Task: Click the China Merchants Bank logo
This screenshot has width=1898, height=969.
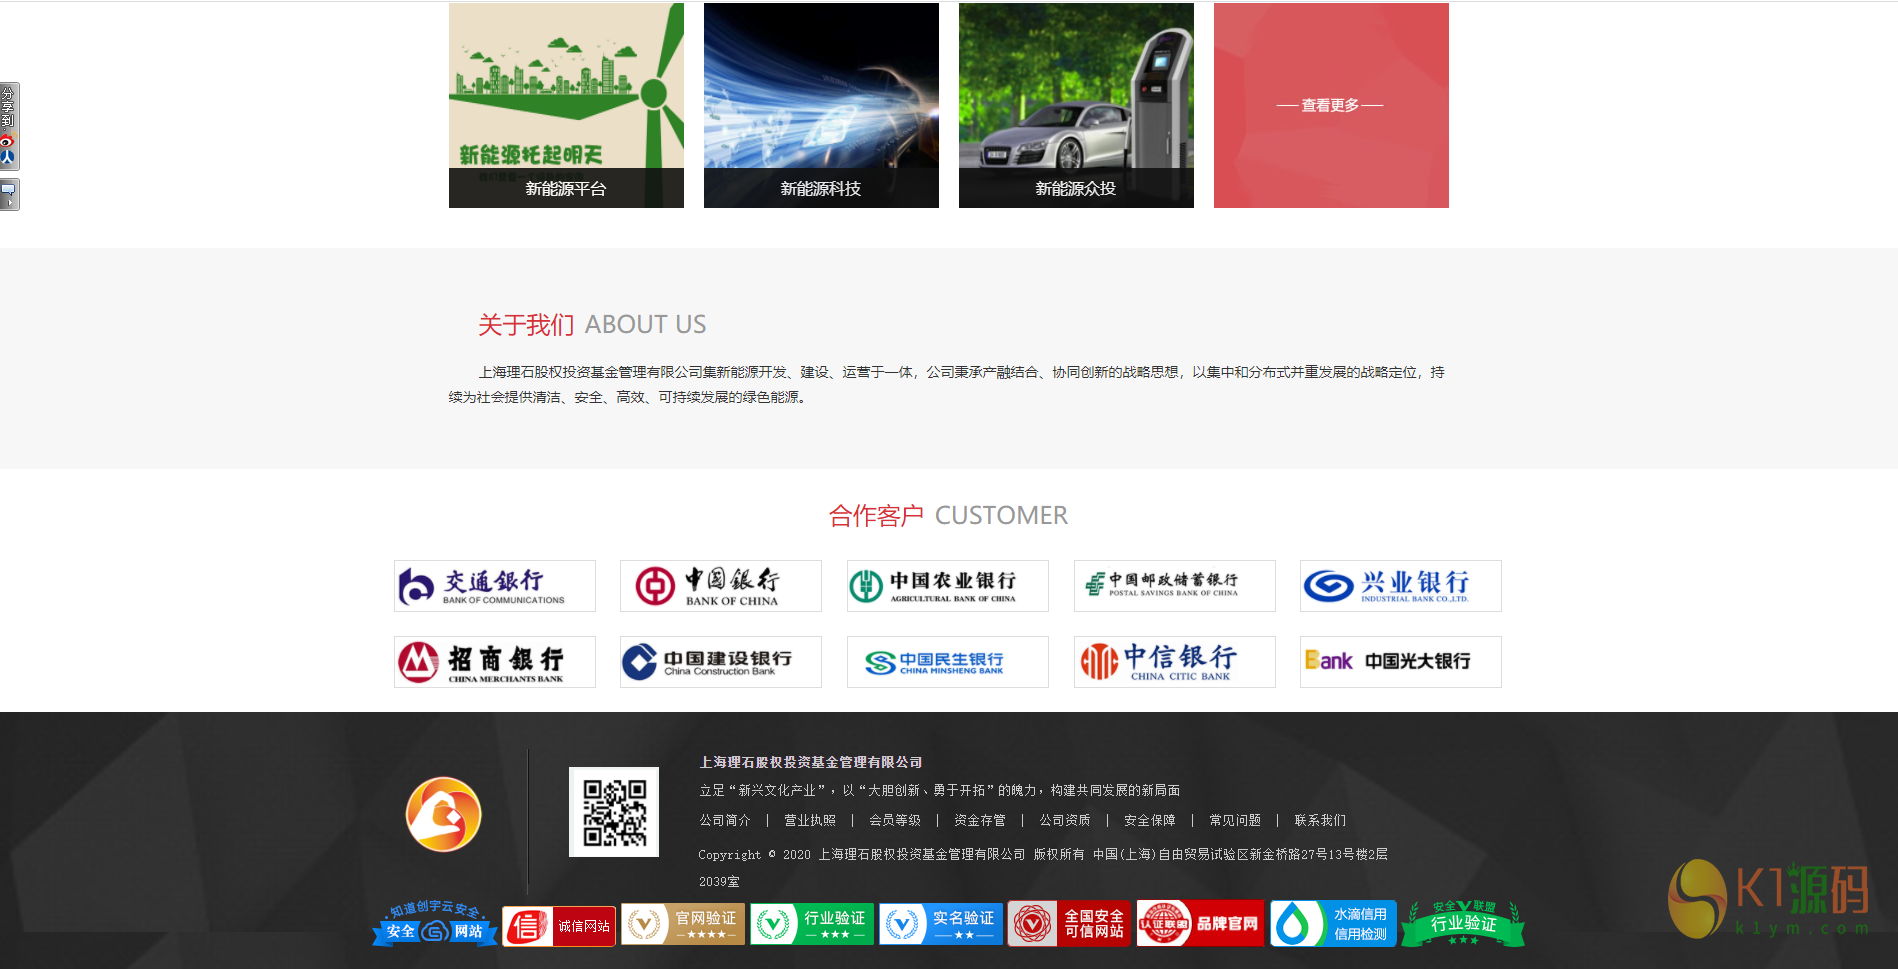Action: tap(495, 662)
